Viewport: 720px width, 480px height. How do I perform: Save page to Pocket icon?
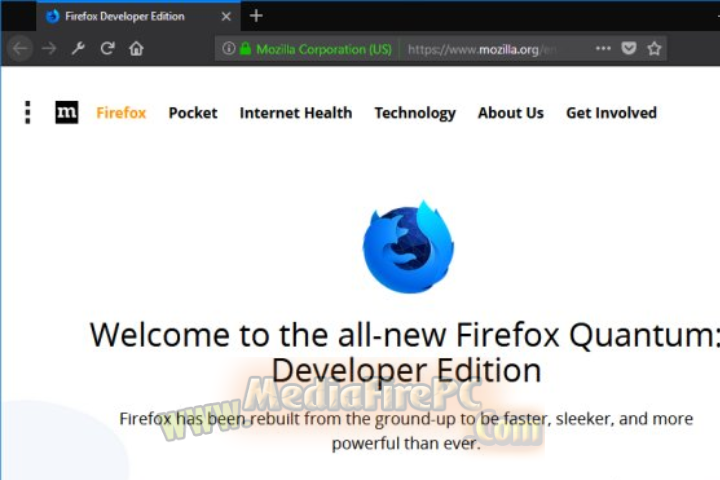tap(629, 48)
